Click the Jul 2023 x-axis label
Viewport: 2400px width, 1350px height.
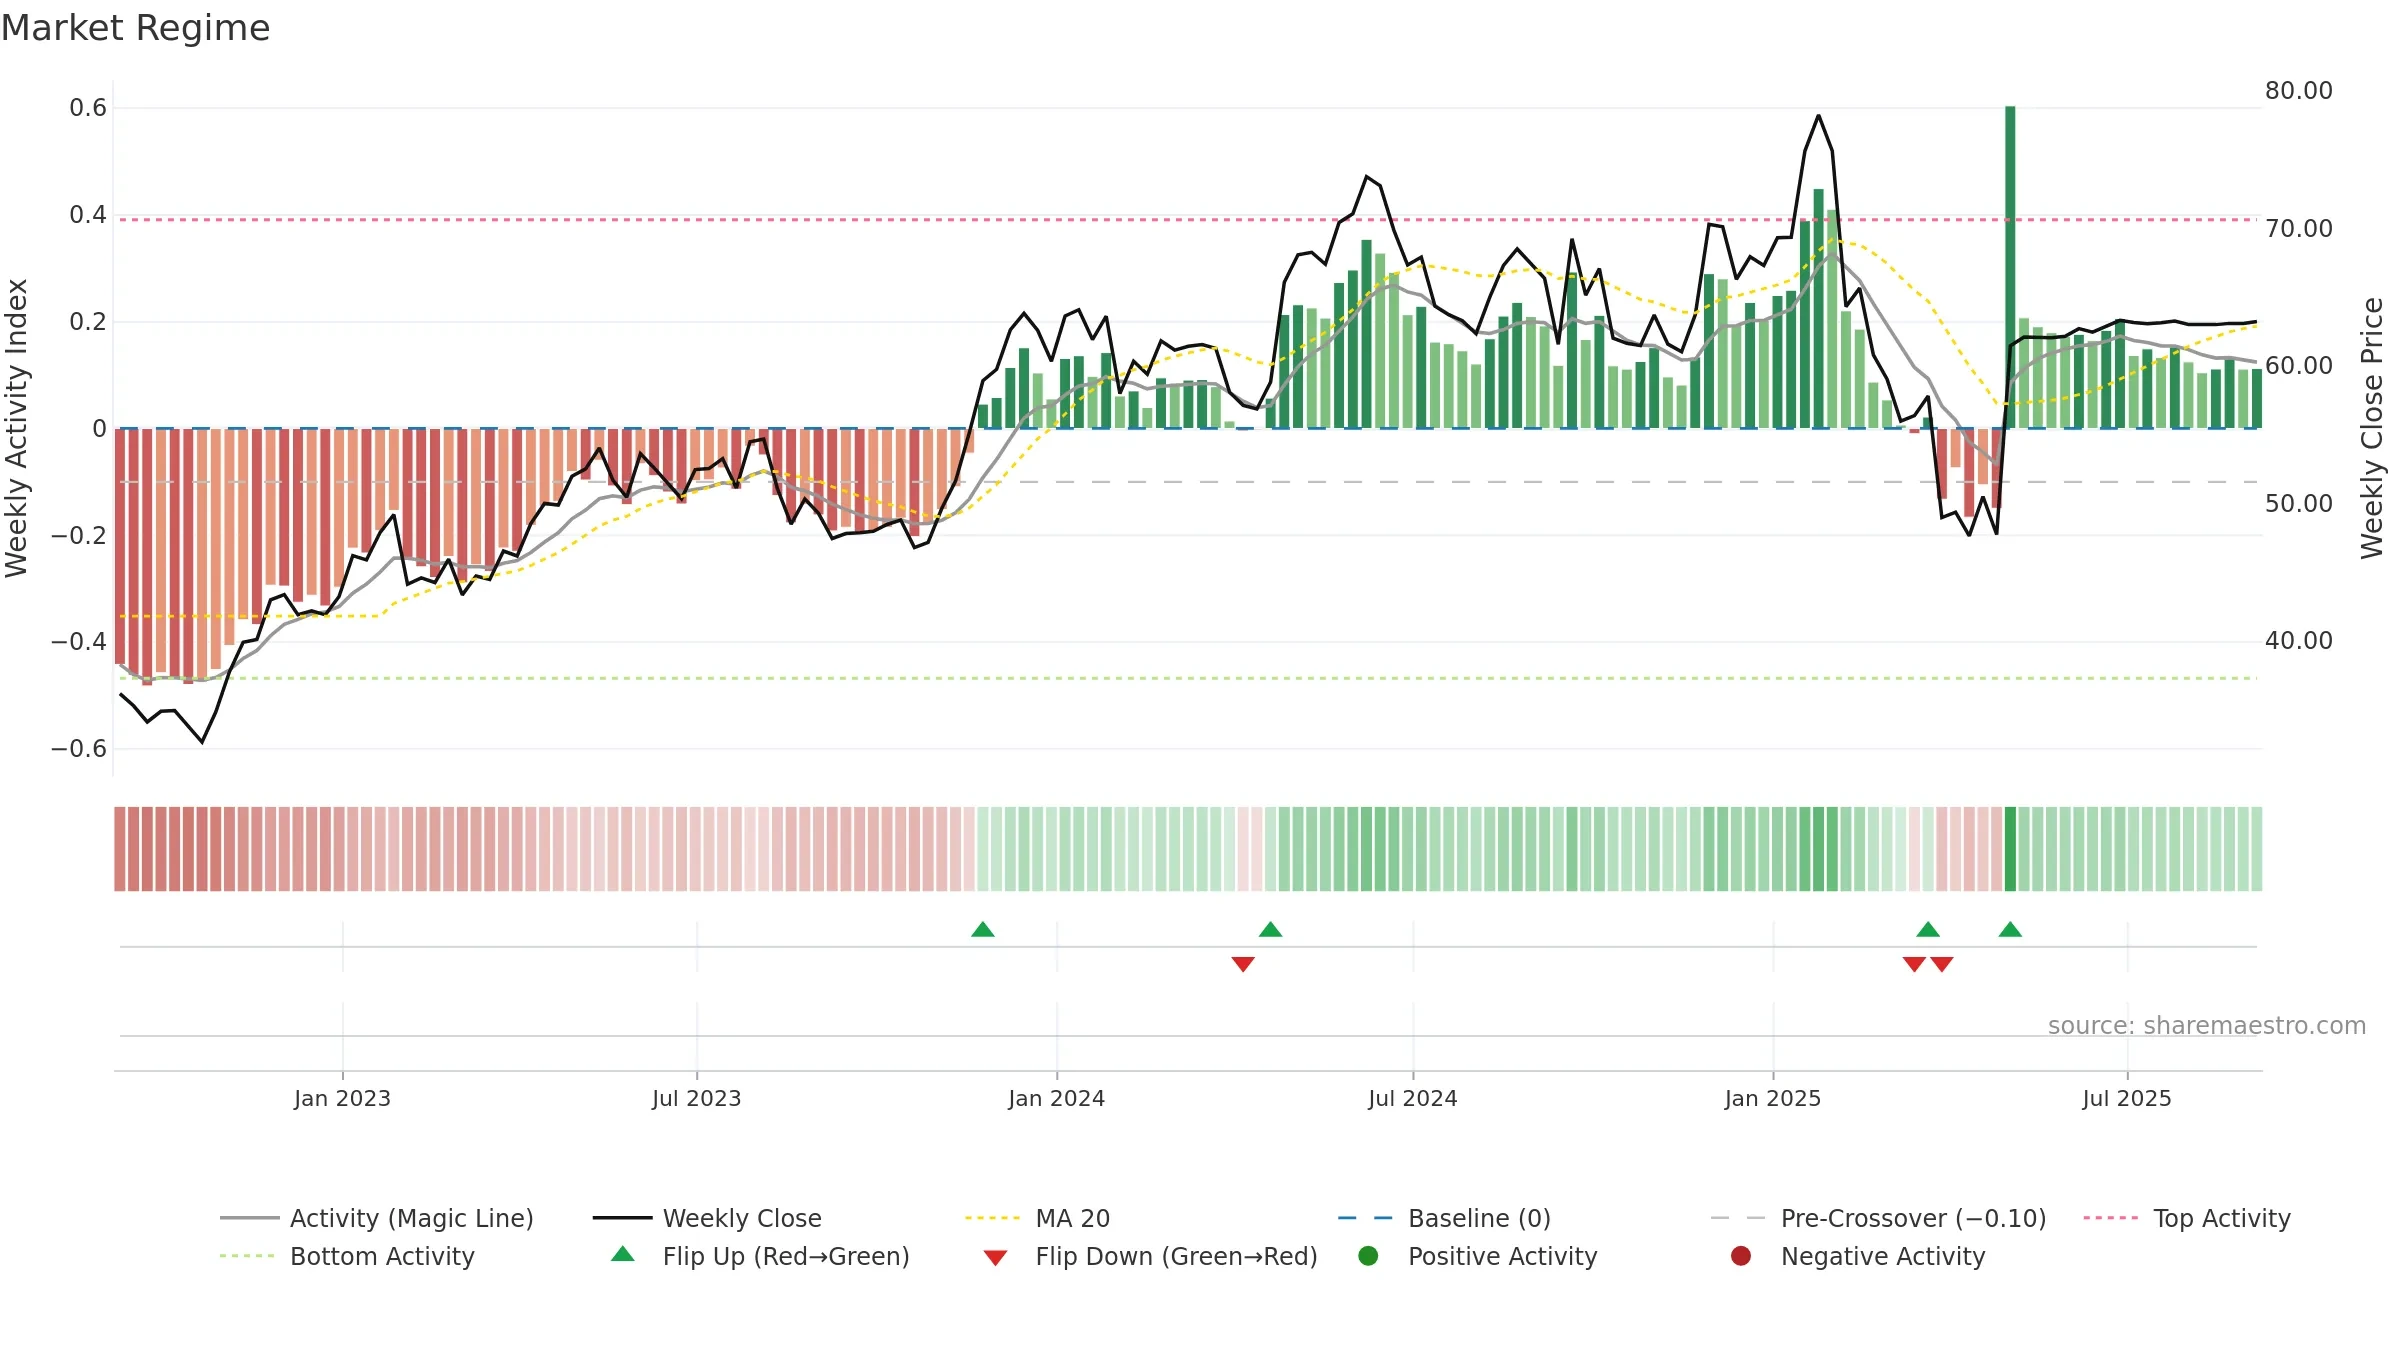(697, 1098)
